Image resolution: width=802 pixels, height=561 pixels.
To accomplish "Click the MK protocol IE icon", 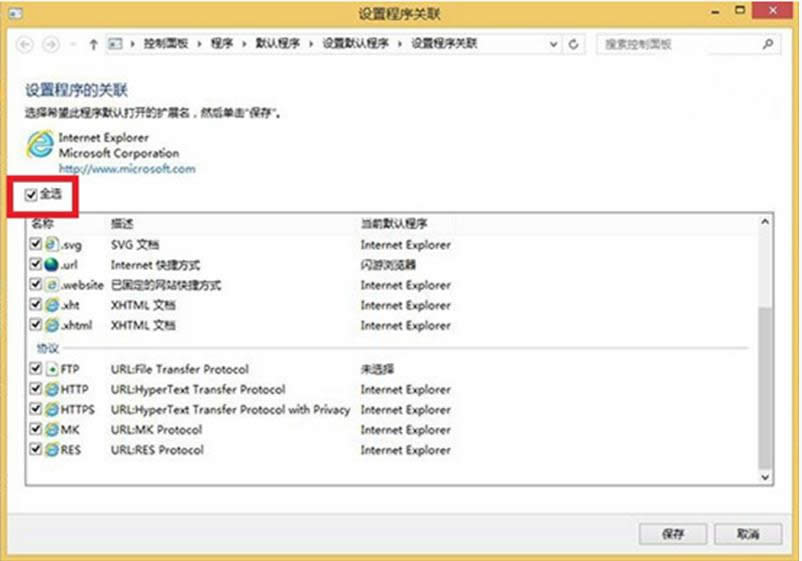I will (x=52, y=429).
